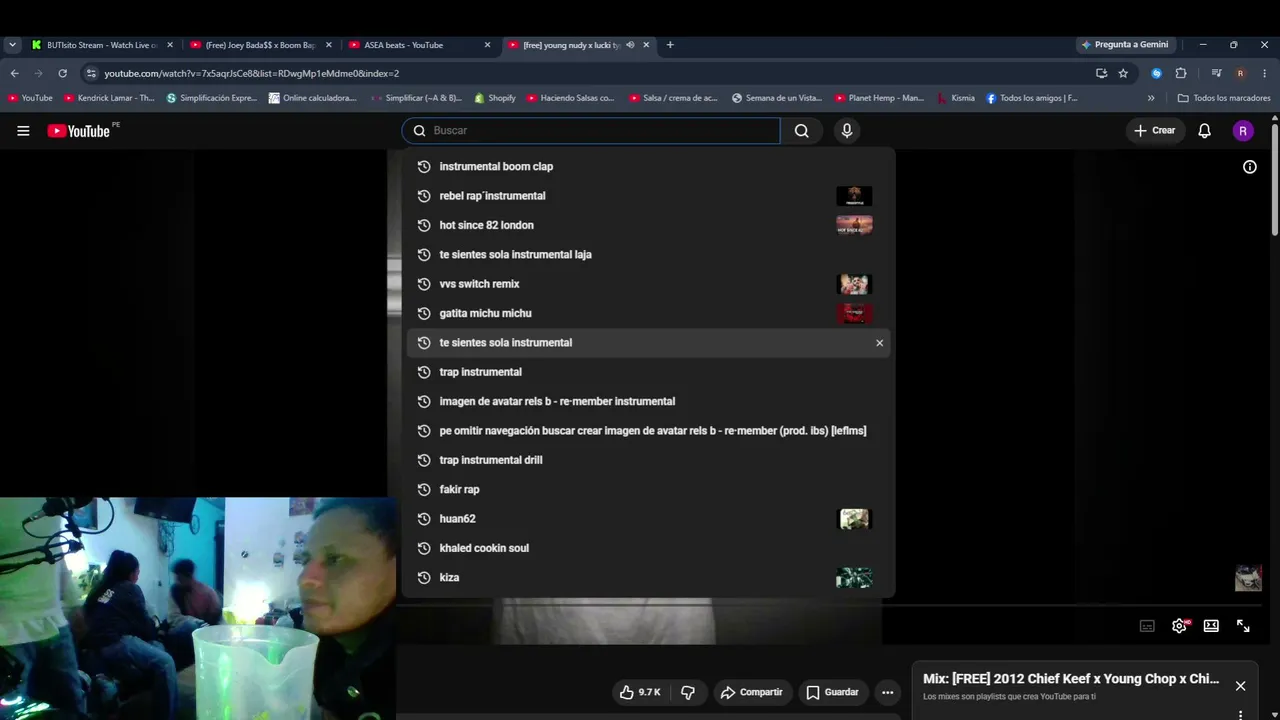Dislike the video

(x=688, y=692)
